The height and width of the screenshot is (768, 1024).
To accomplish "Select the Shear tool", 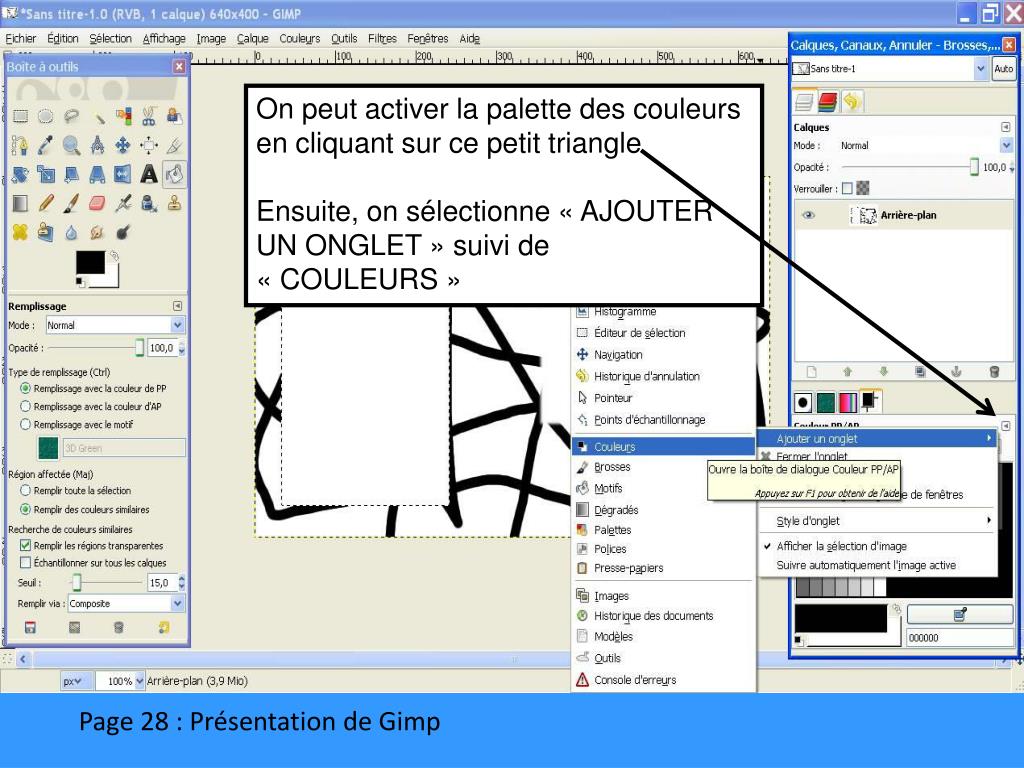I will pyautogui.click(x=71, y=174).
